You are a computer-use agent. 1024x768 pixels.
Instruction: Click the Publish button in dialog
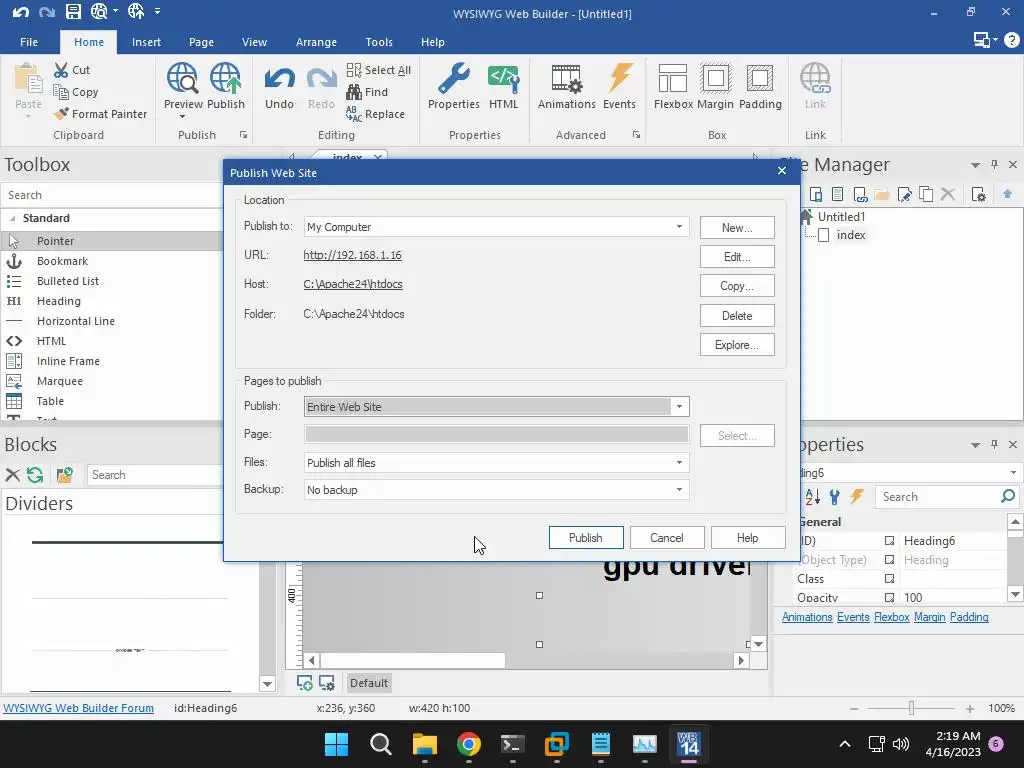586,537
